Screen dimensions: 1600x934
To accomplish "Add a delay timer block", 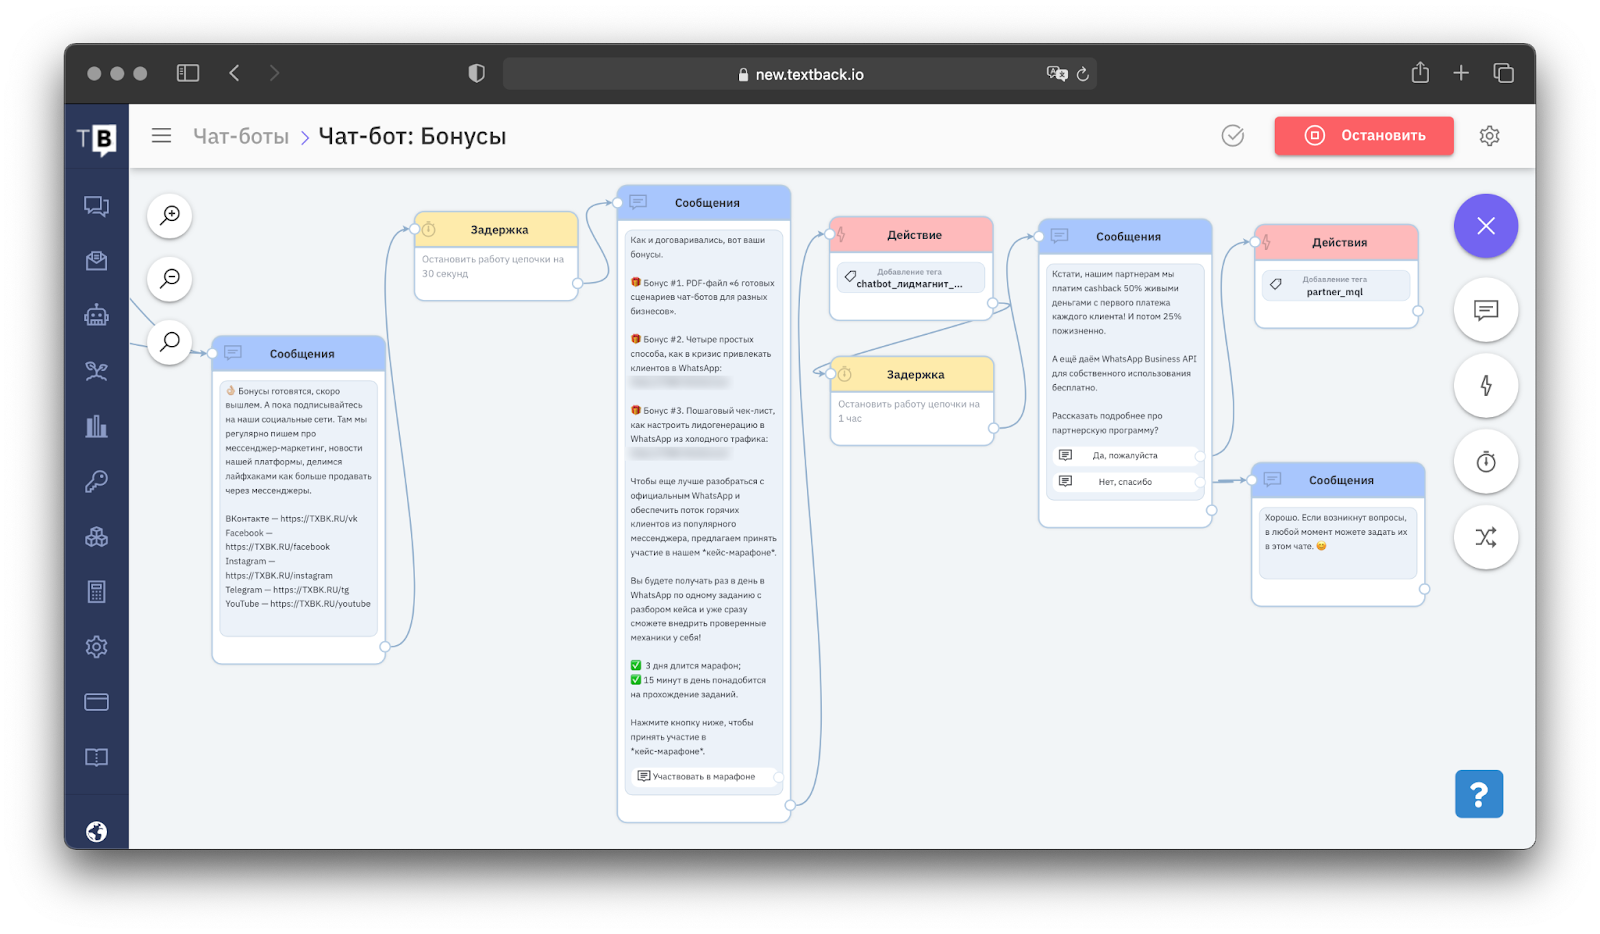I will 1486,462.
